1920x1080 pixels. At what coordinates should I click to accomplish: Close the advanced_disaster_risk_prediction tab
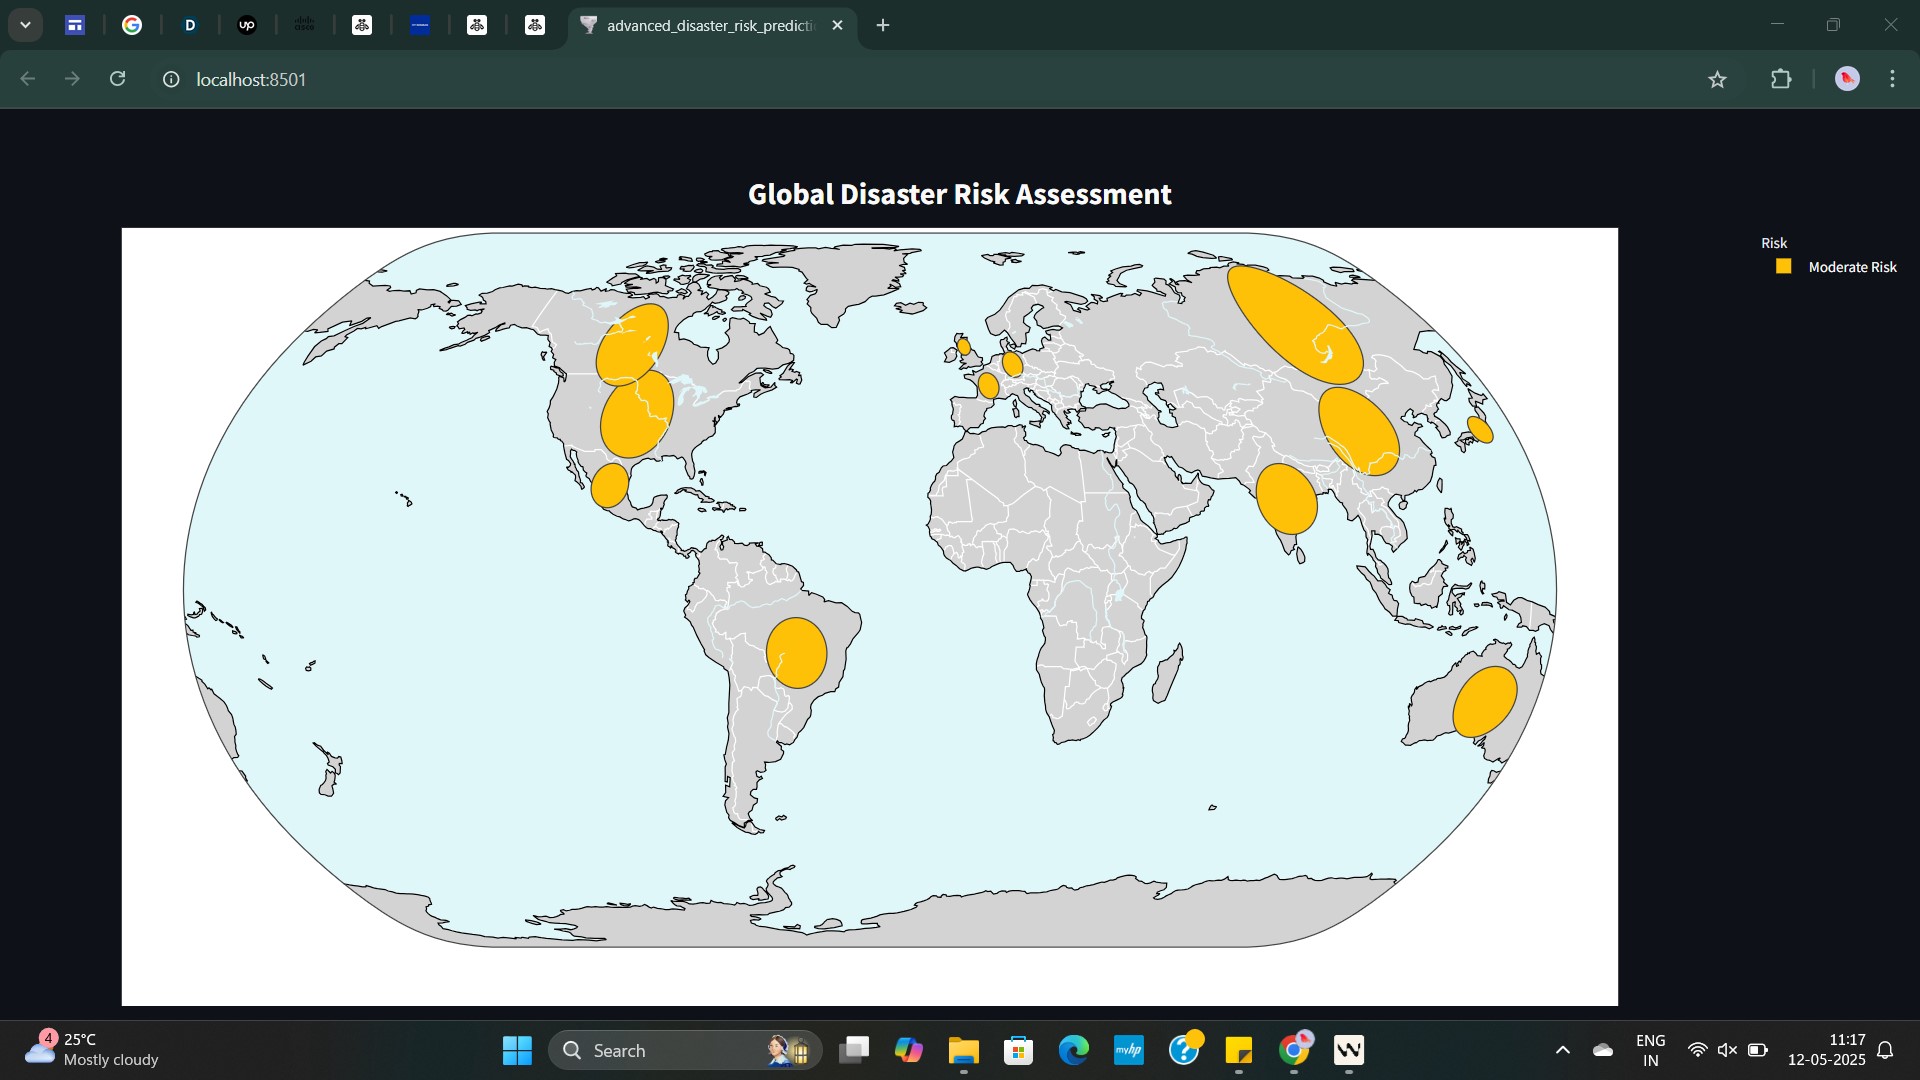click(x=838, y=25)
